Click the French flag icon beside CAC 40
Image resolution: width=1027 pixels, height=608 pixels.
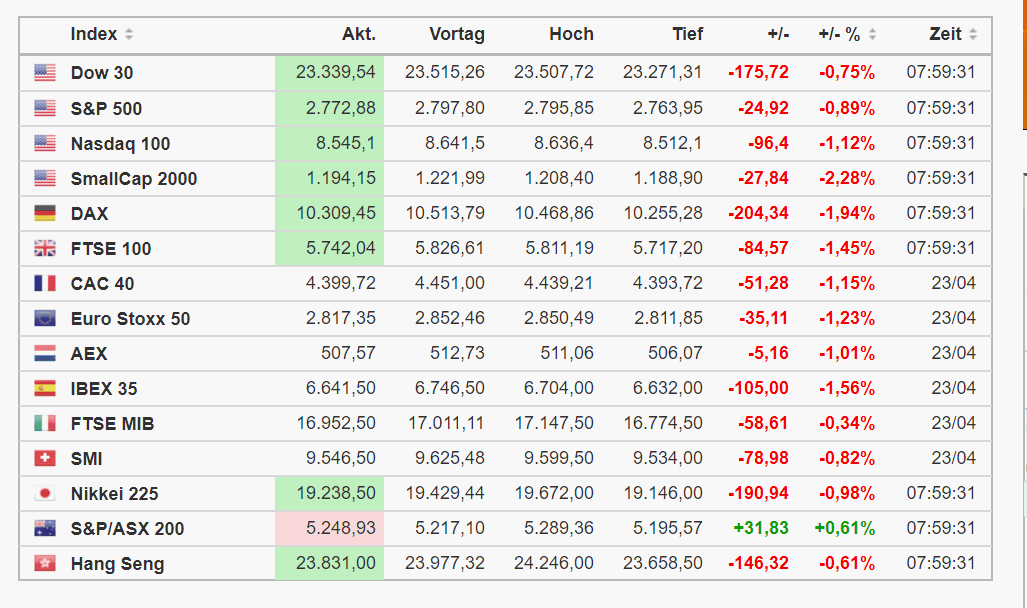click(45, 283)
